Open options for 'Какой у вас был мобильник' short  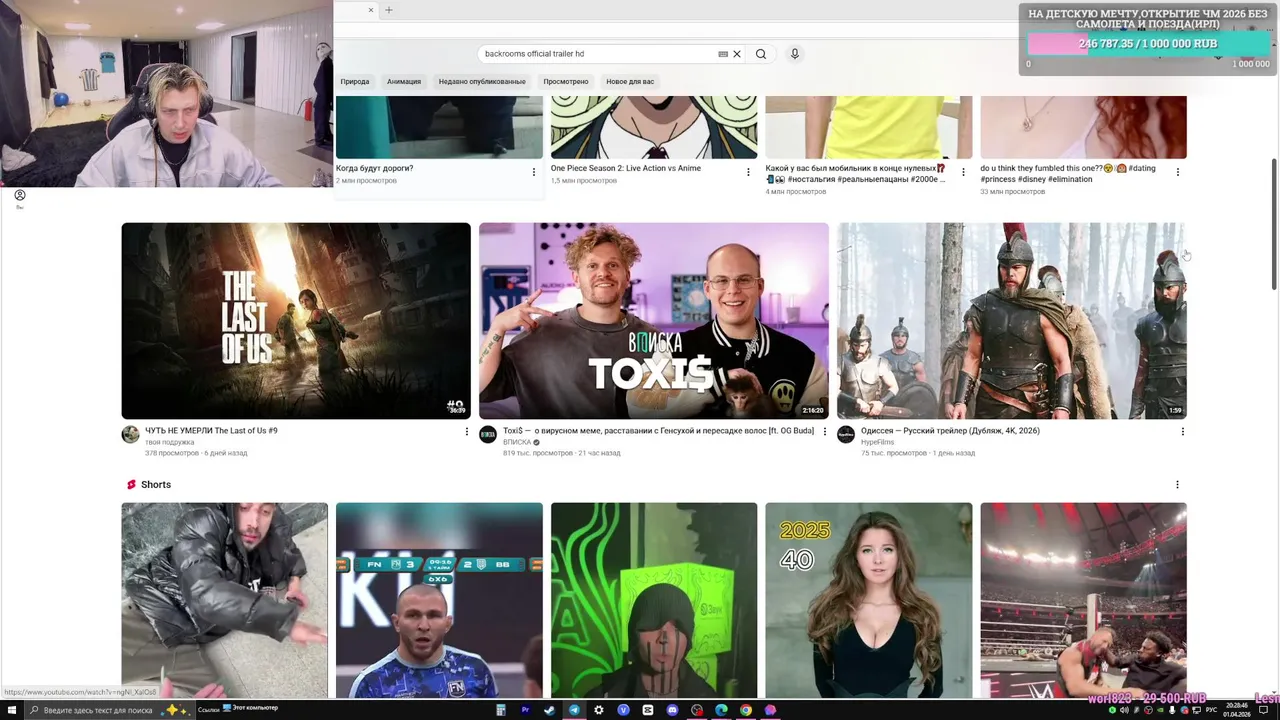point(963,172)
